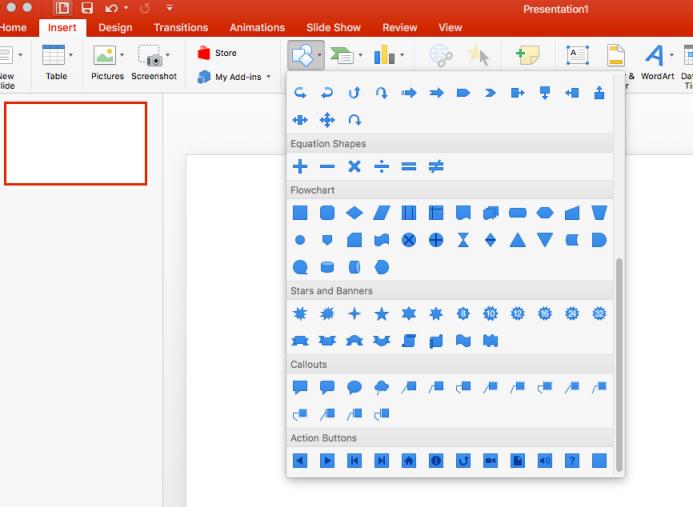This screenshot has height=507, width=693.
Task: Insert the Wave banner shape
Action: (463, 341)
